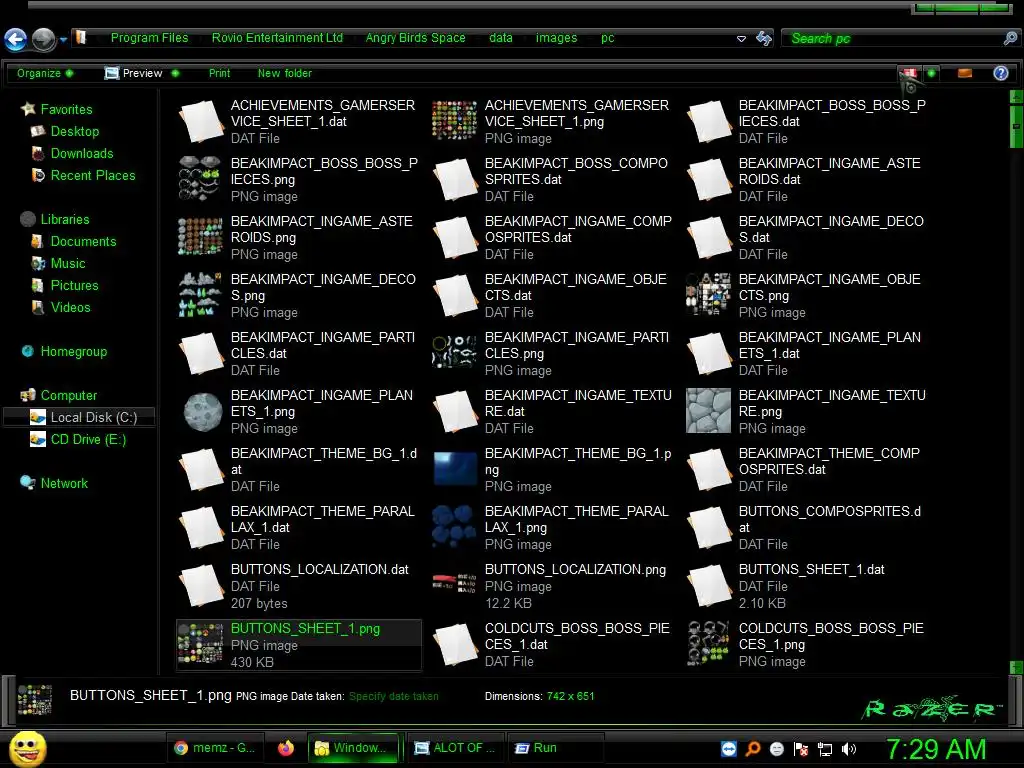Open the Documents library

click(83, 242)
